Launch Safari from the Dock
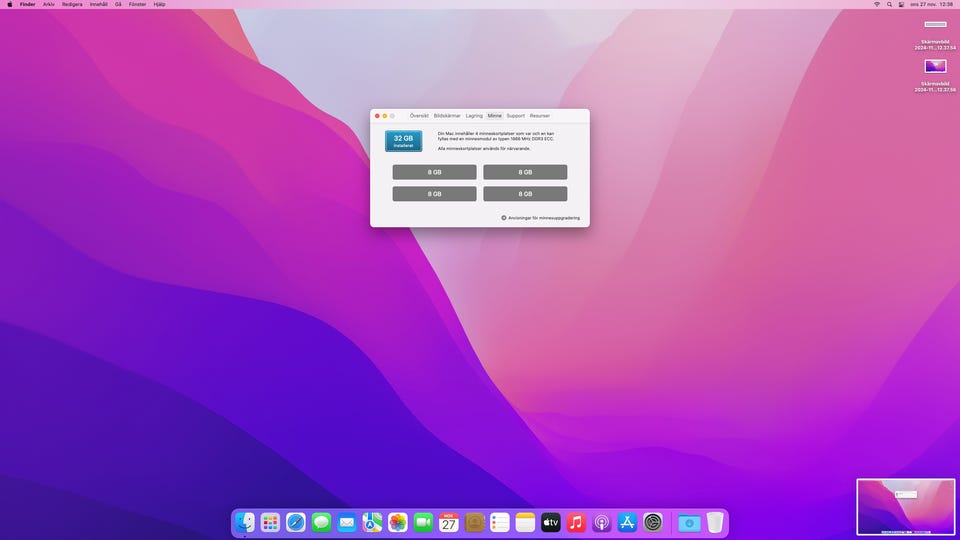Image resolution: width=960 pixels, height=540 pixels. pos(296,522)
